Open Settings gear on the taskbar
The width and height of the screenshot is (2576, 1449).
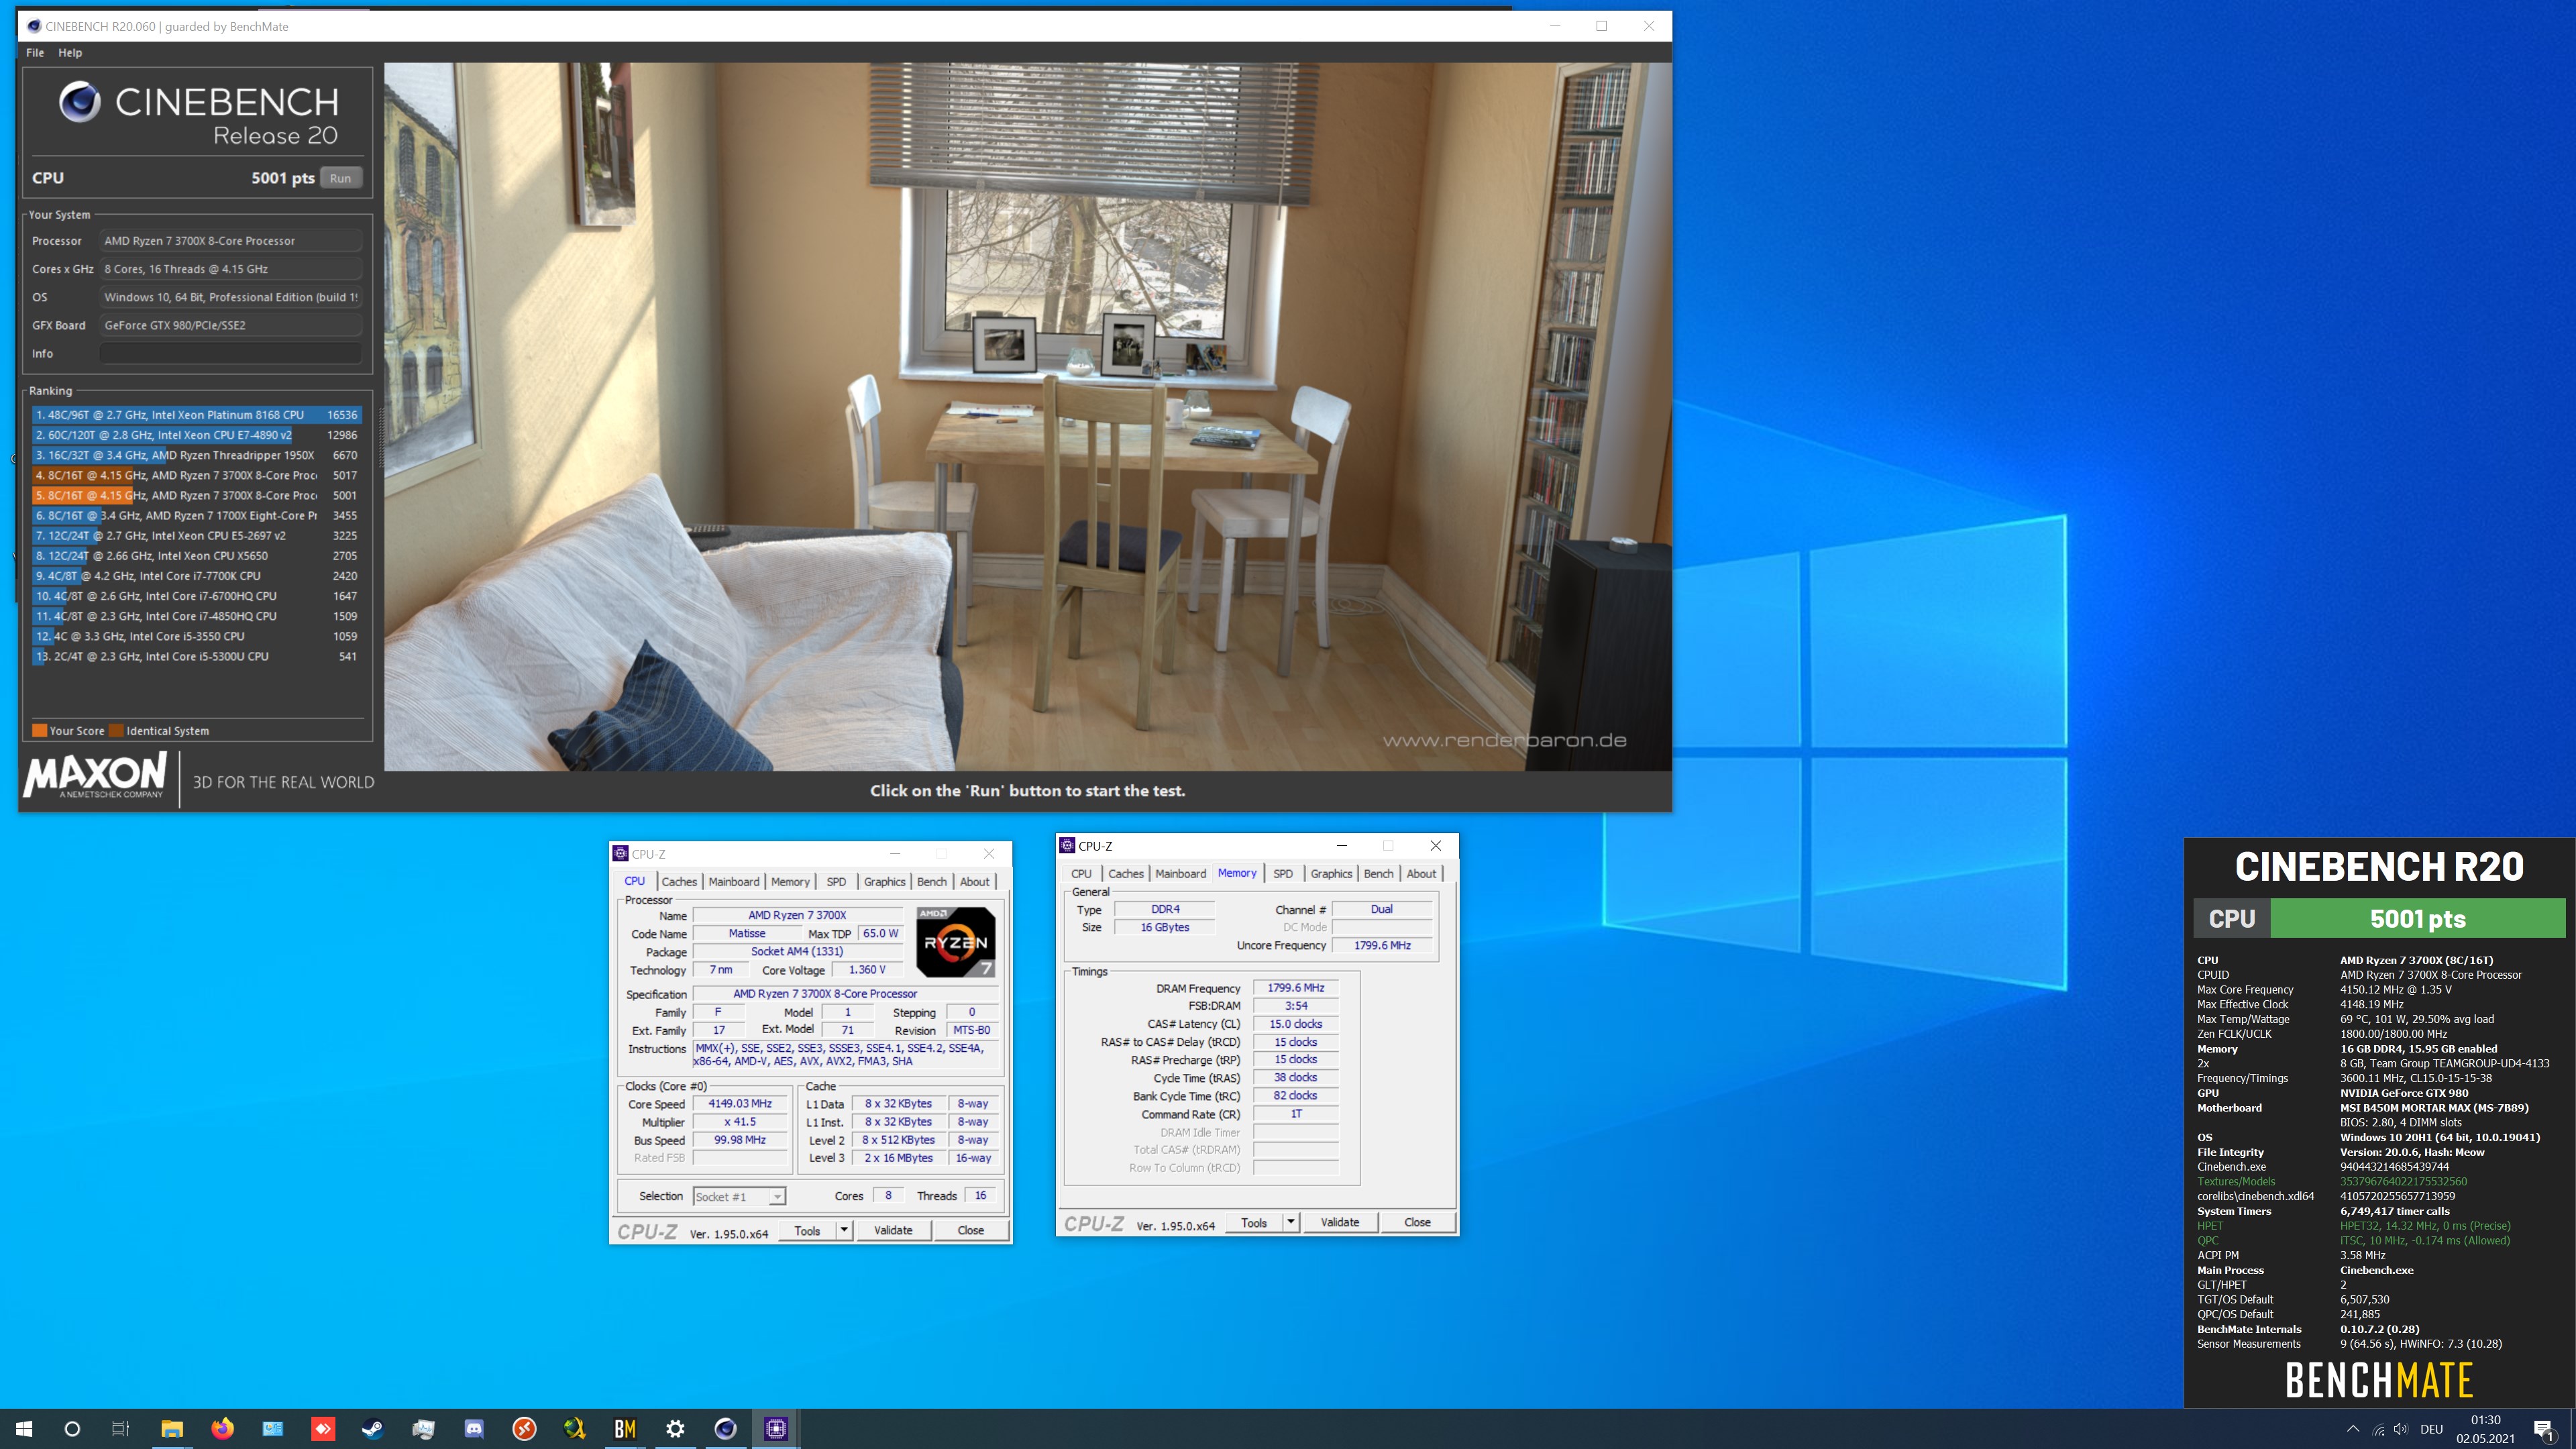[x=675, y=1428]
